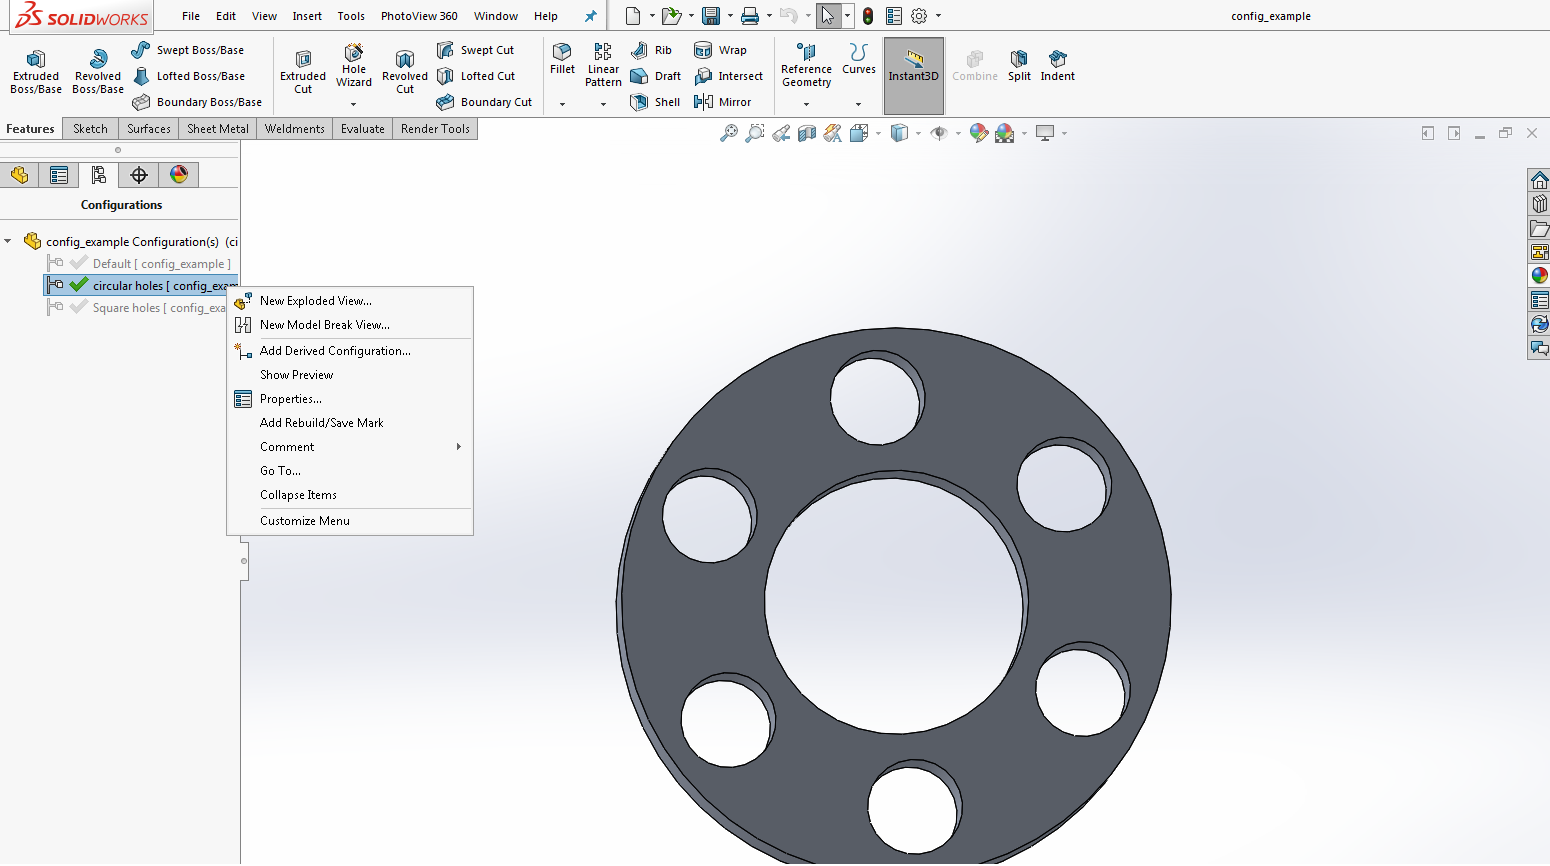Image resolution: width=1550 pixels, height=866 pixels.
Task: Choose the Boundary Boss/Base command
Action: tap(197, 102)
